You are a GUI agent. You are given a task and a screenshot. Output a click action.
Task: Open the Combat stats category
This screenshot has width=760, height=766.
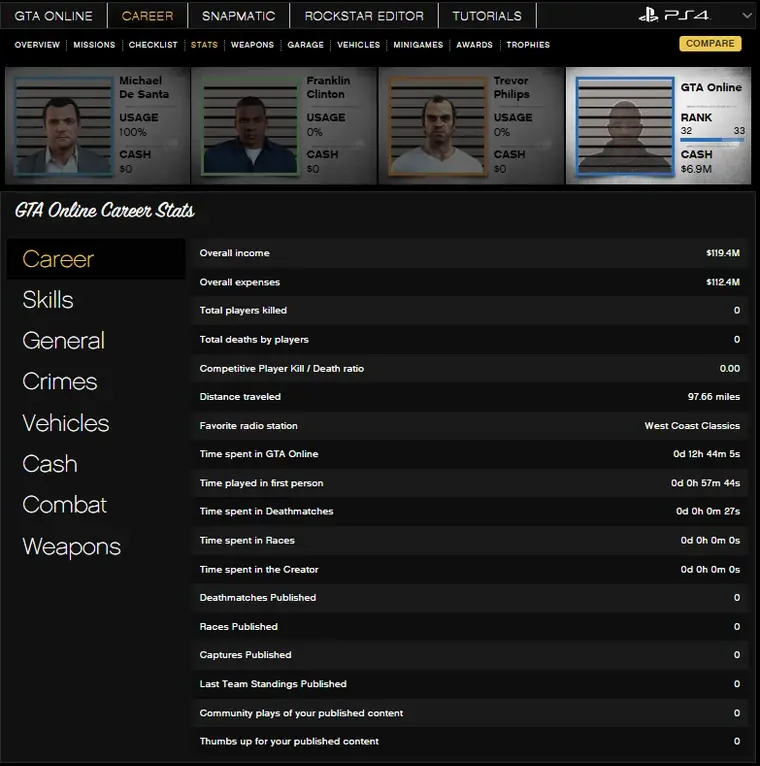click(x=64, y=505)
